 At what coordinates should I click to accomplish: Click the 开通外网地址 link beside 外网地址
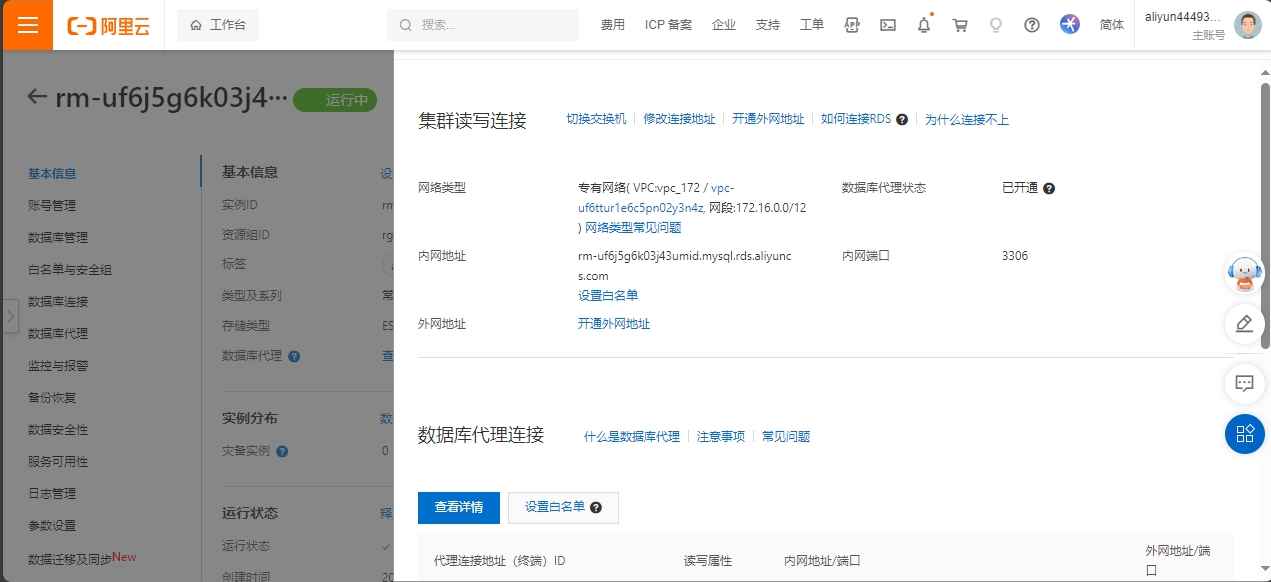tap(613, 324)
